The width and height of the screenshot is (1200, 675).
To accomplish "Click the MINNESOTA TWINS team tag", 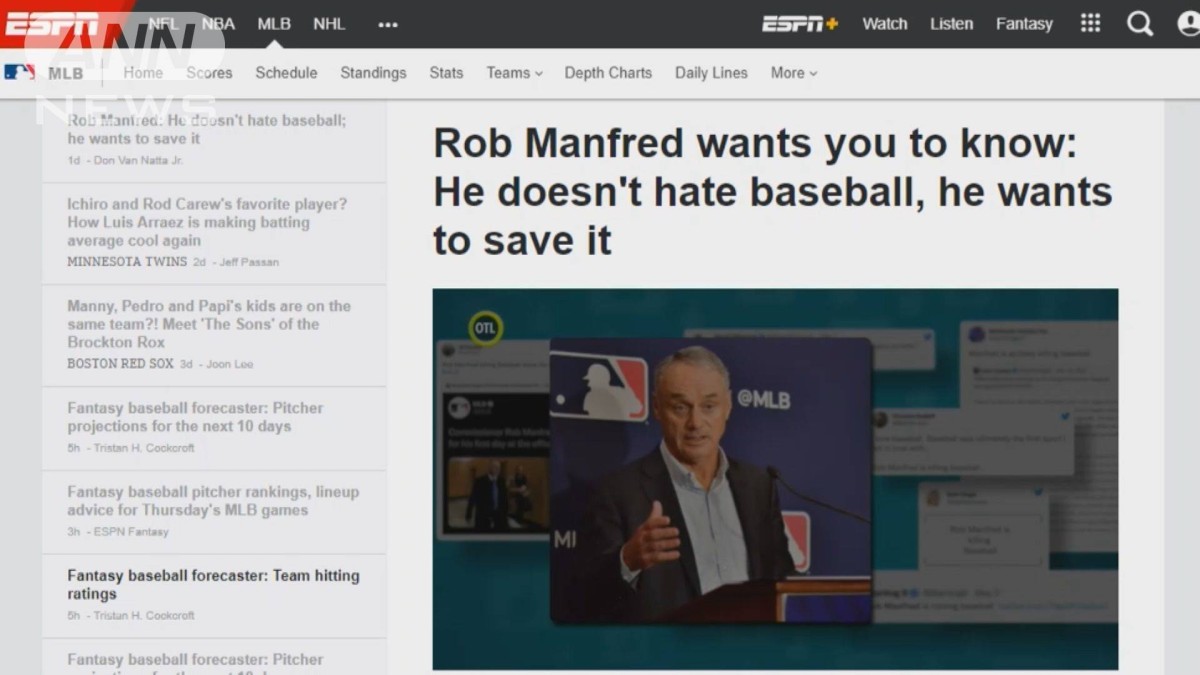I will pyautogui.click(x=127, y=262).
